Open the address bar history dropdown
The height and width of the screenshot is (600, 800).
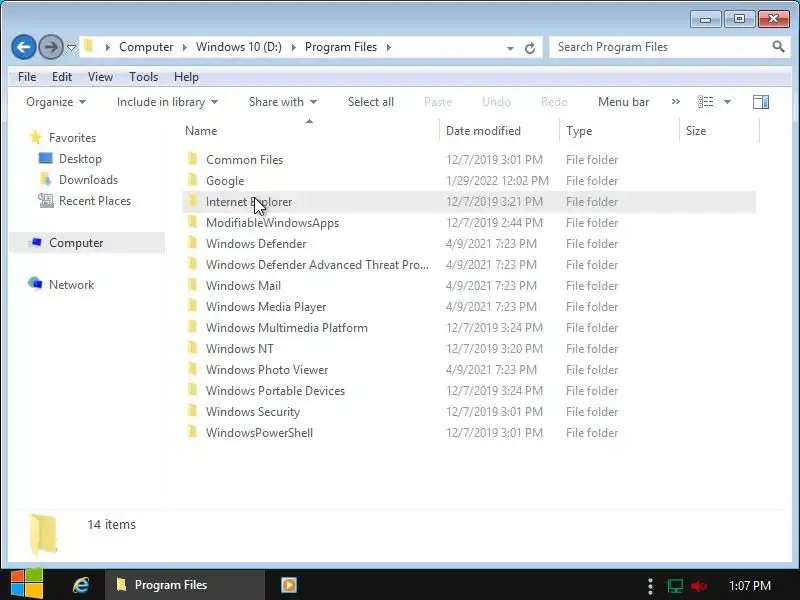[510, 48]
